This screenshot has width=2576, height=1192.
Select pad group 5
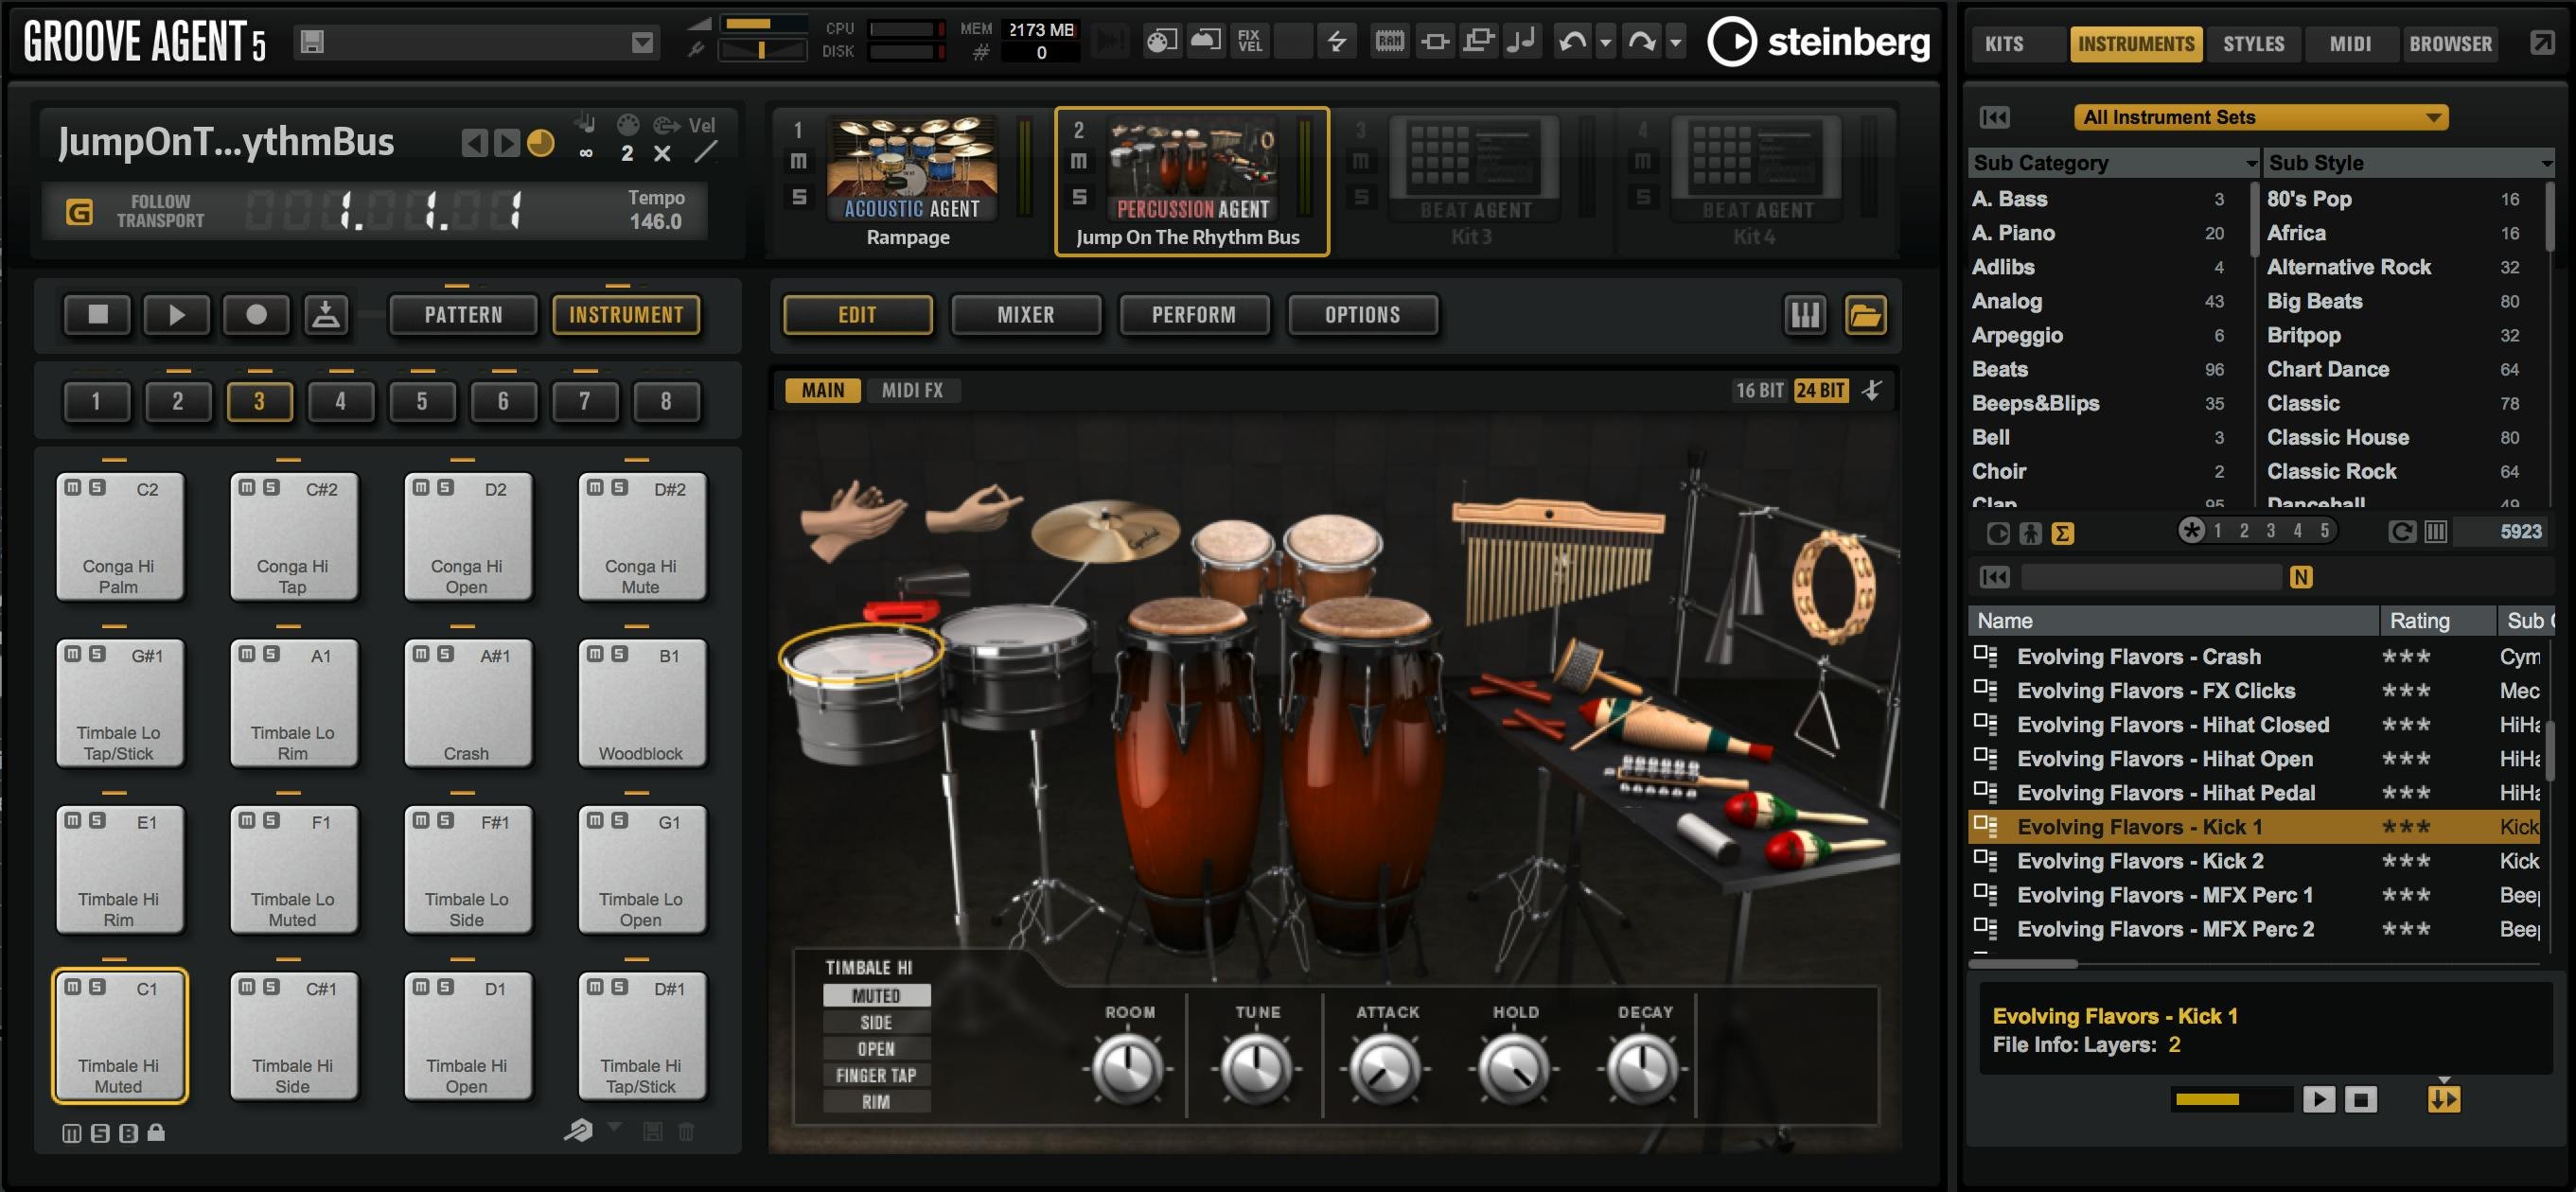(422, 401)
